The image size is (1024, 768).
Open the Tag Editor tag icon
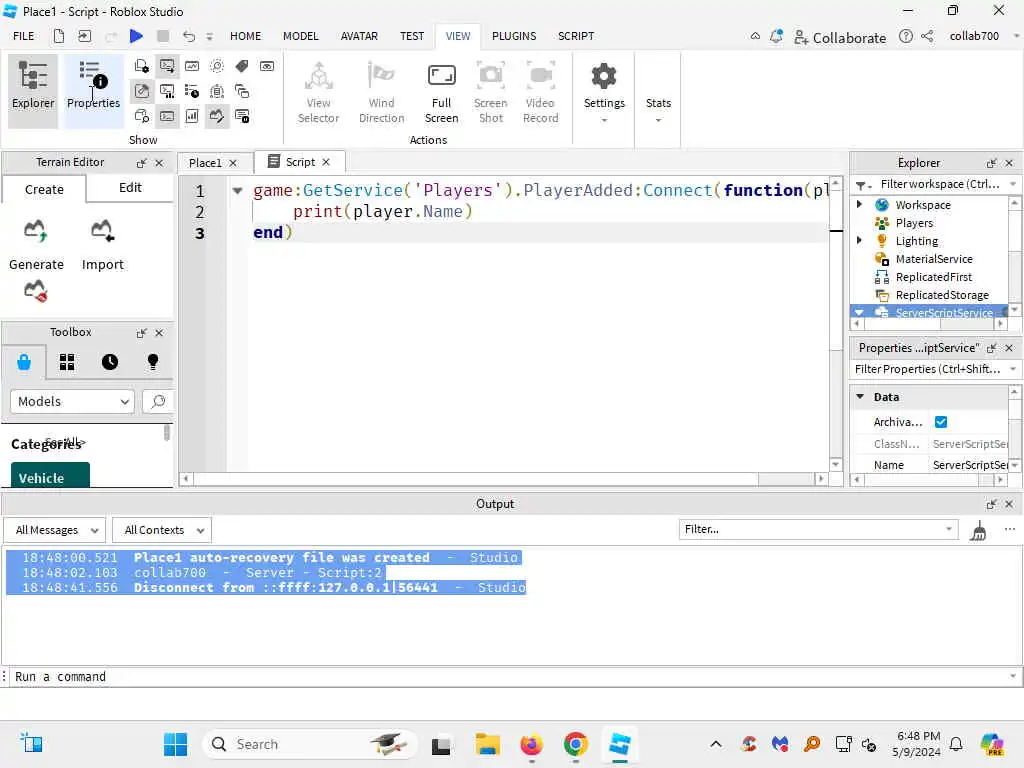tap(242, 66)
